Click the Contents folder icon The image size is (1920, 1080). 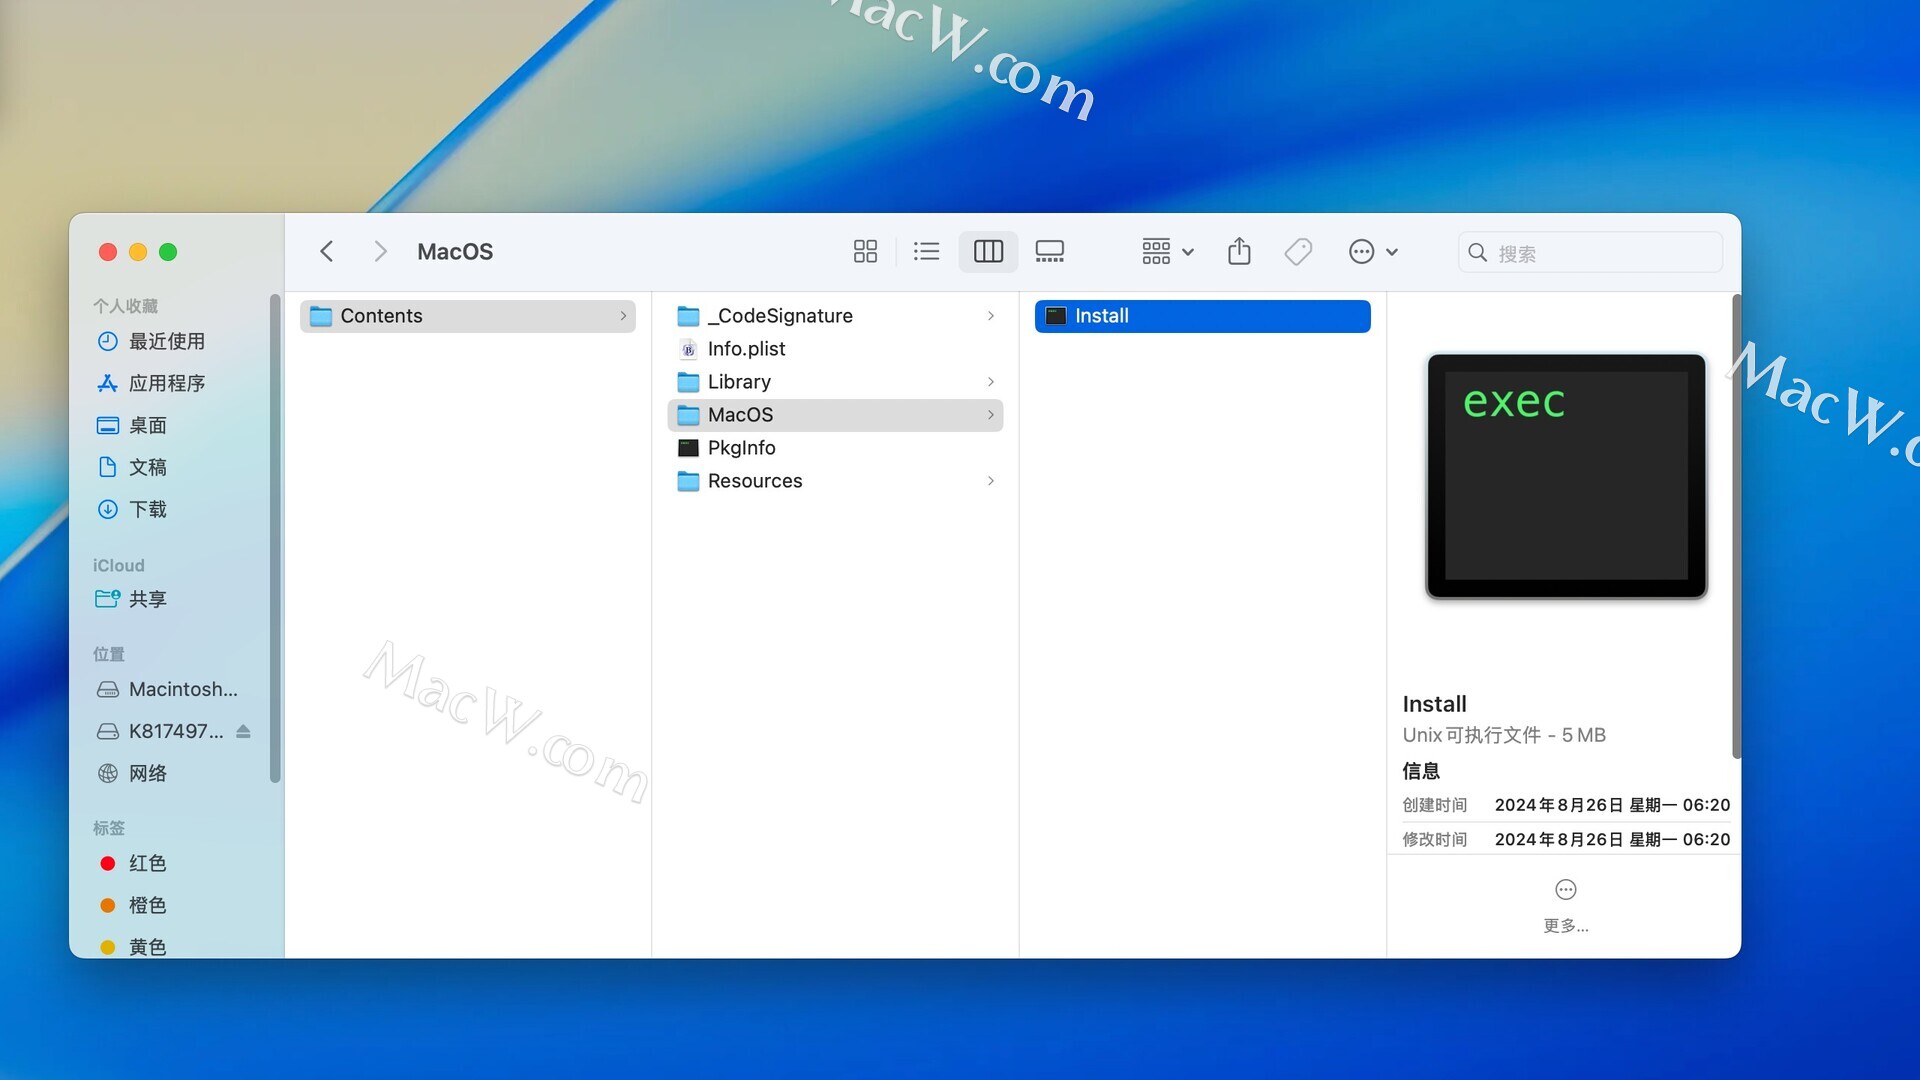click(x=321, y=316)
